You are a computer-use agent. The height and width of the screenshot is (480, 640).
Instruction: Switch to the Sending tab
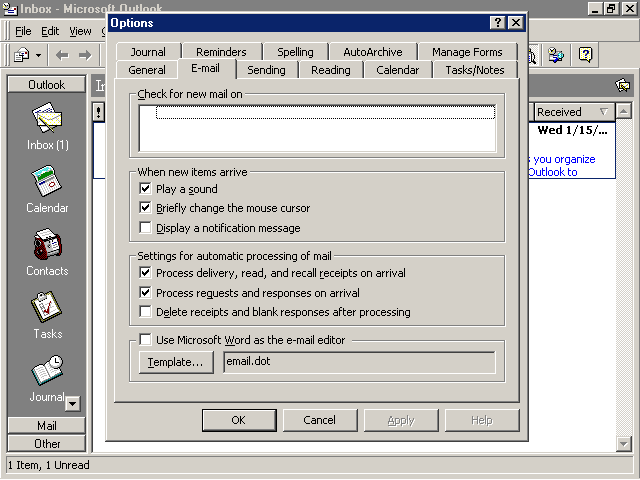266,70
